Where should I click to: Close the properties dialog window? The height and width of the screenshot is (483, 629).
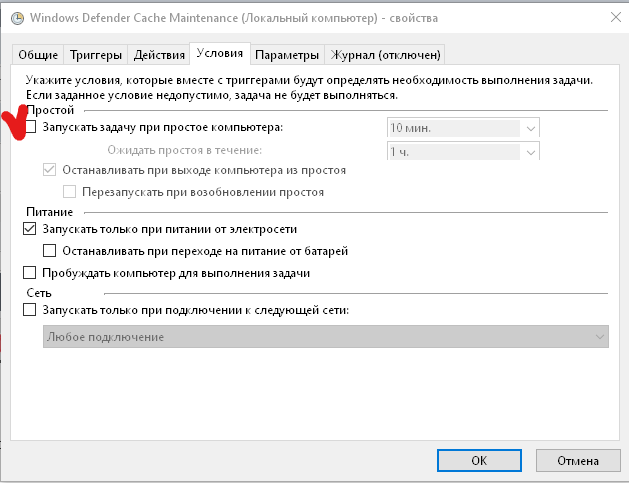[612, 17]
